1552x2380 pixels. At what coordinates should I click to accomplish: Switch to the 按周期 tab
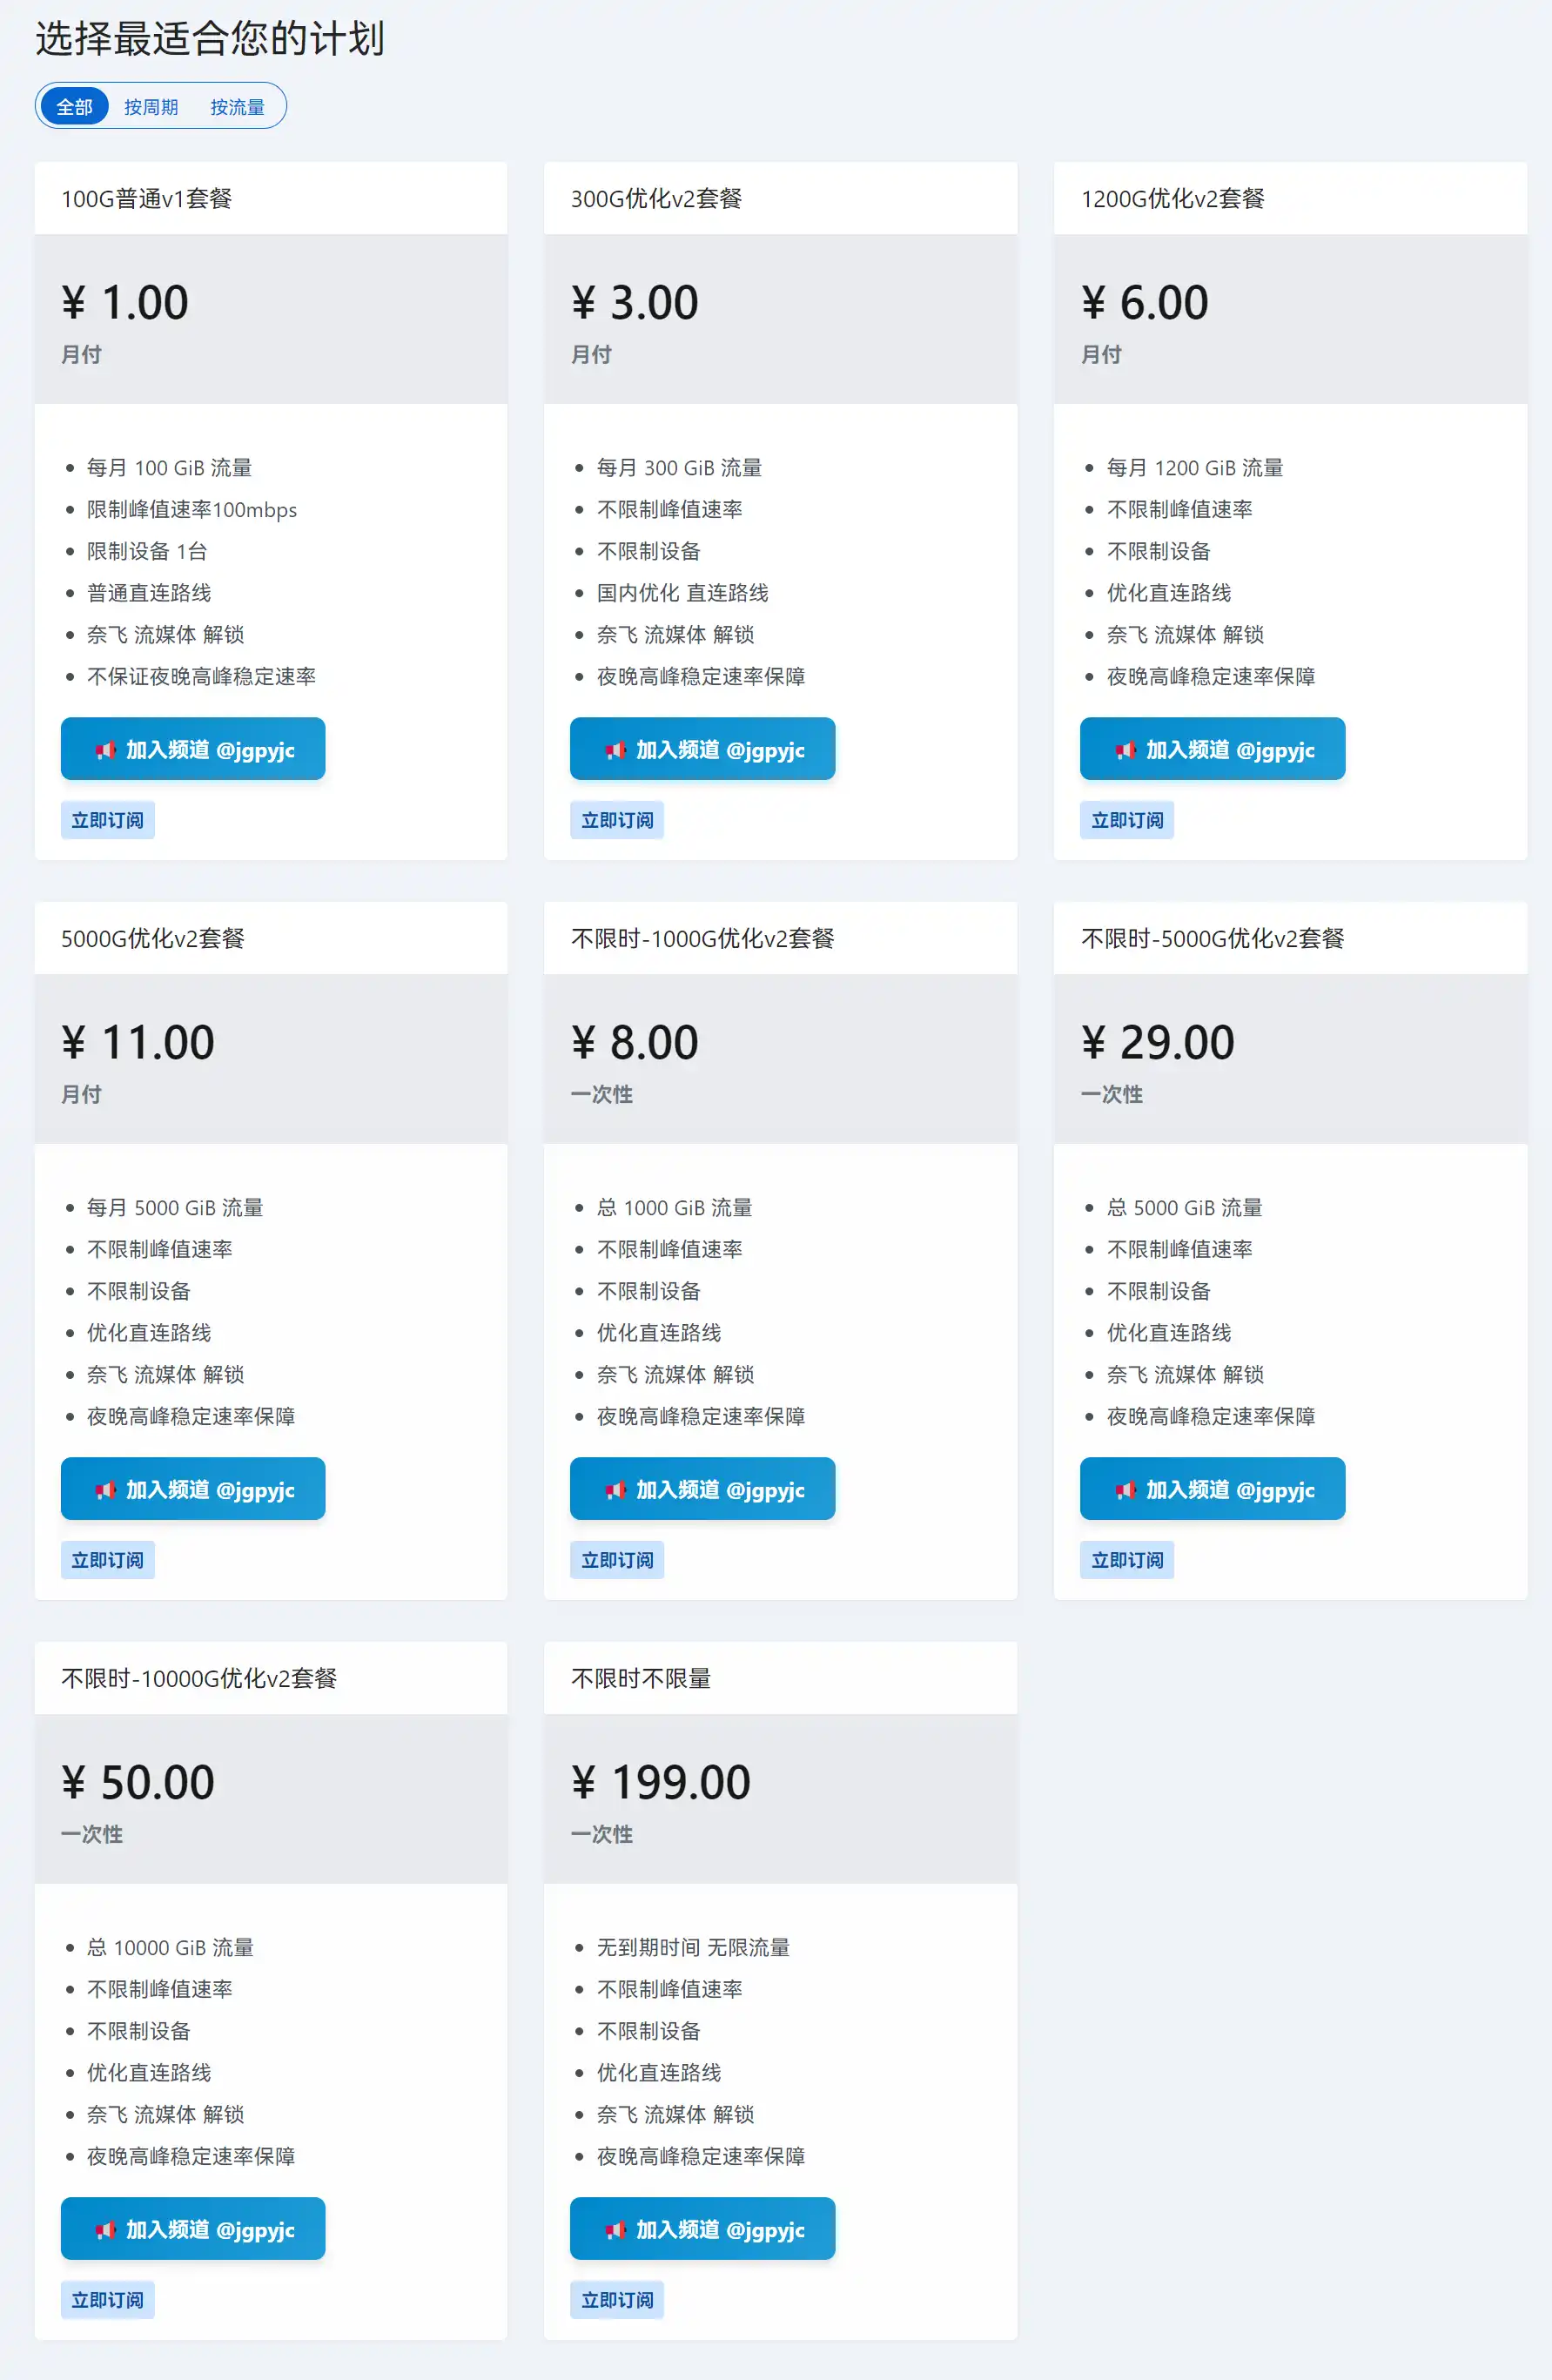point(151,107)
